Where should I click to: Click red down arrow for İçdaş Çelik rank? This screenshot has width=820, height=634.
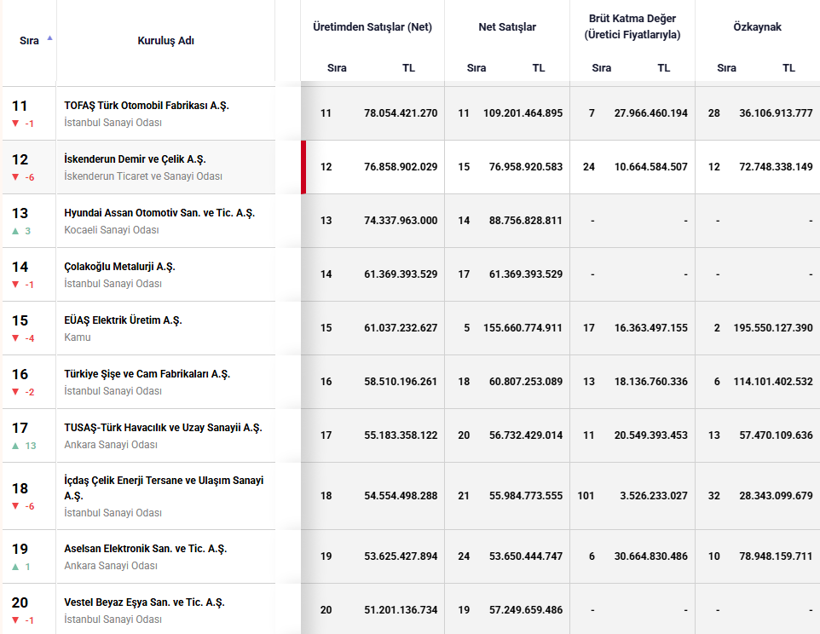16,506
